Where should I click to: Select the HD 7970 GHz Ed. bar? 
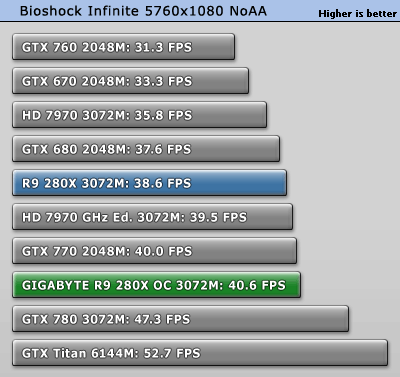[x=153, y=217]
